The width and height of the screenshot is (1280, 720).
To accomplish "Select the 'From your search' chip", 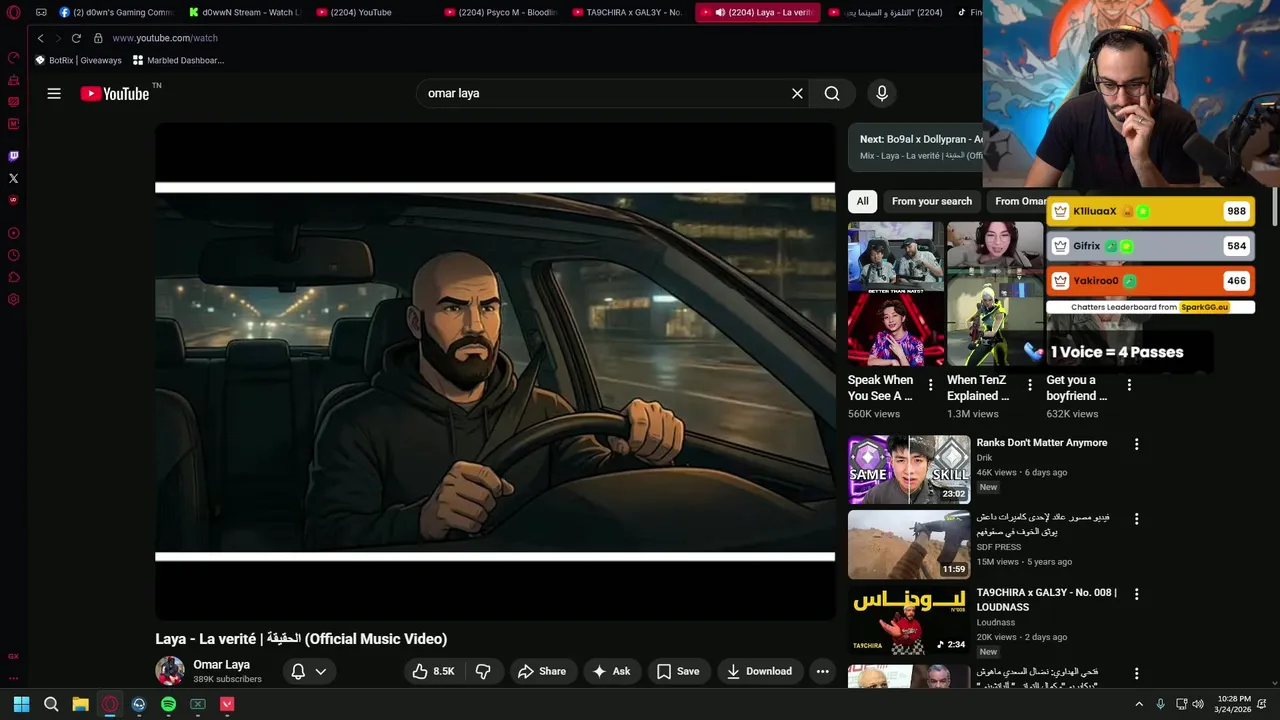I will pyautogui.click(x=931, y=201).
